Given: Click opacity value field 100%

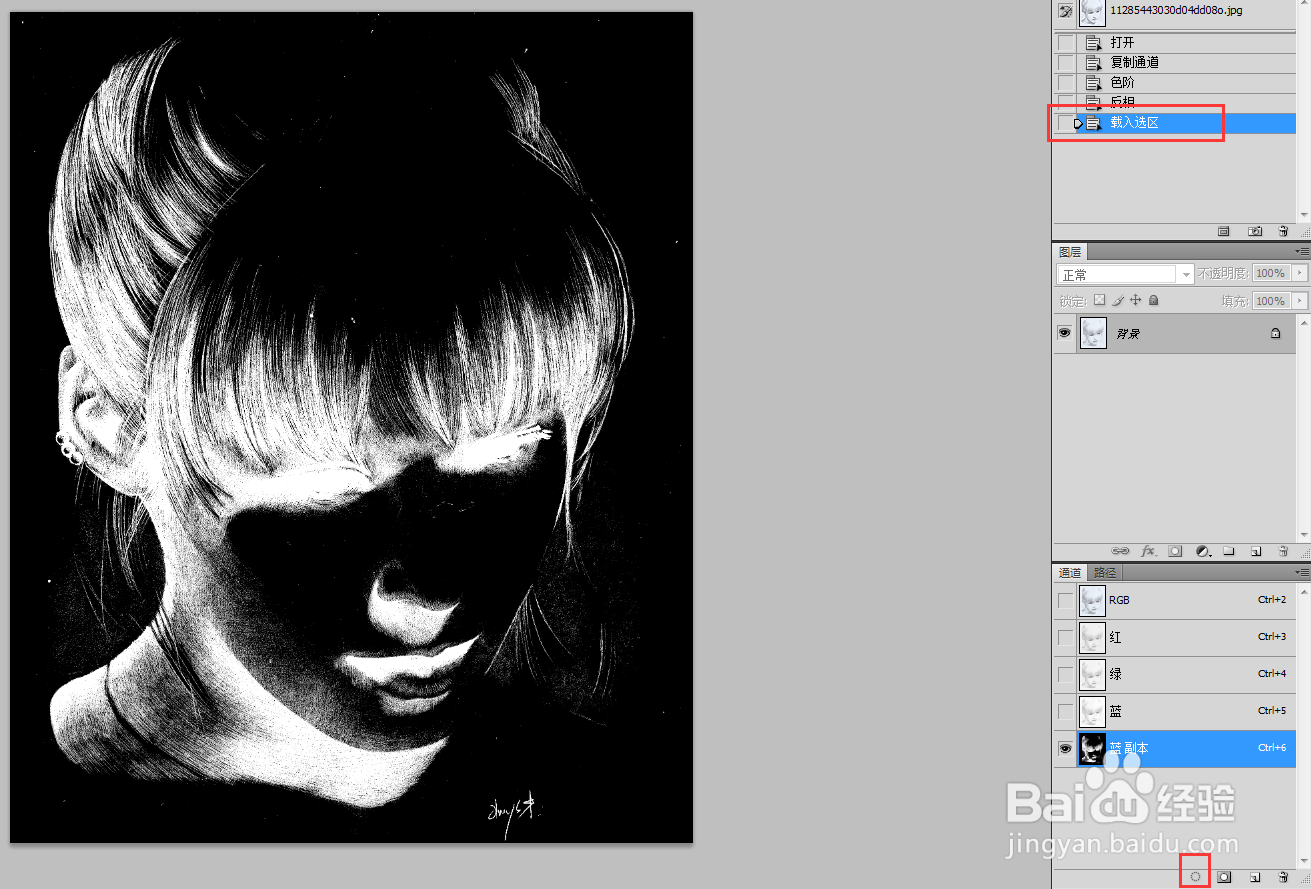Looking at the screenshot, I should click(1270, 273).
